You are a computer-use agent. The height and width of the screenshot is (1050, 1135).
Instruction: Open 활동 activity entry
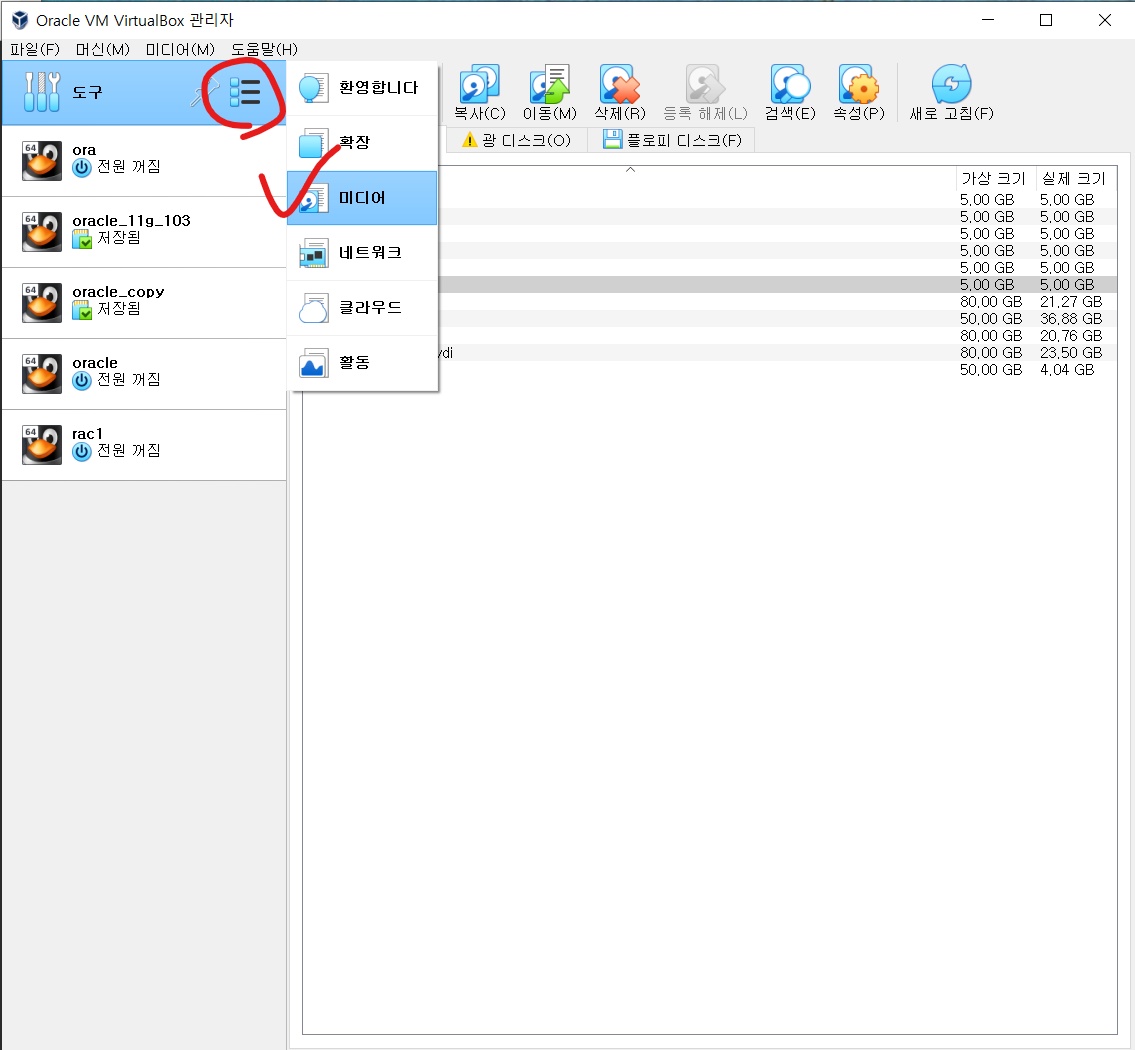point(363,363)
